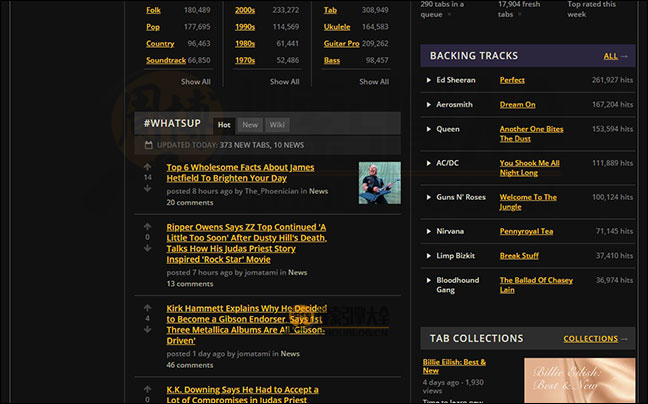
Task: View the 13 comments on Ripper Owens post
Action: [190, 284]
